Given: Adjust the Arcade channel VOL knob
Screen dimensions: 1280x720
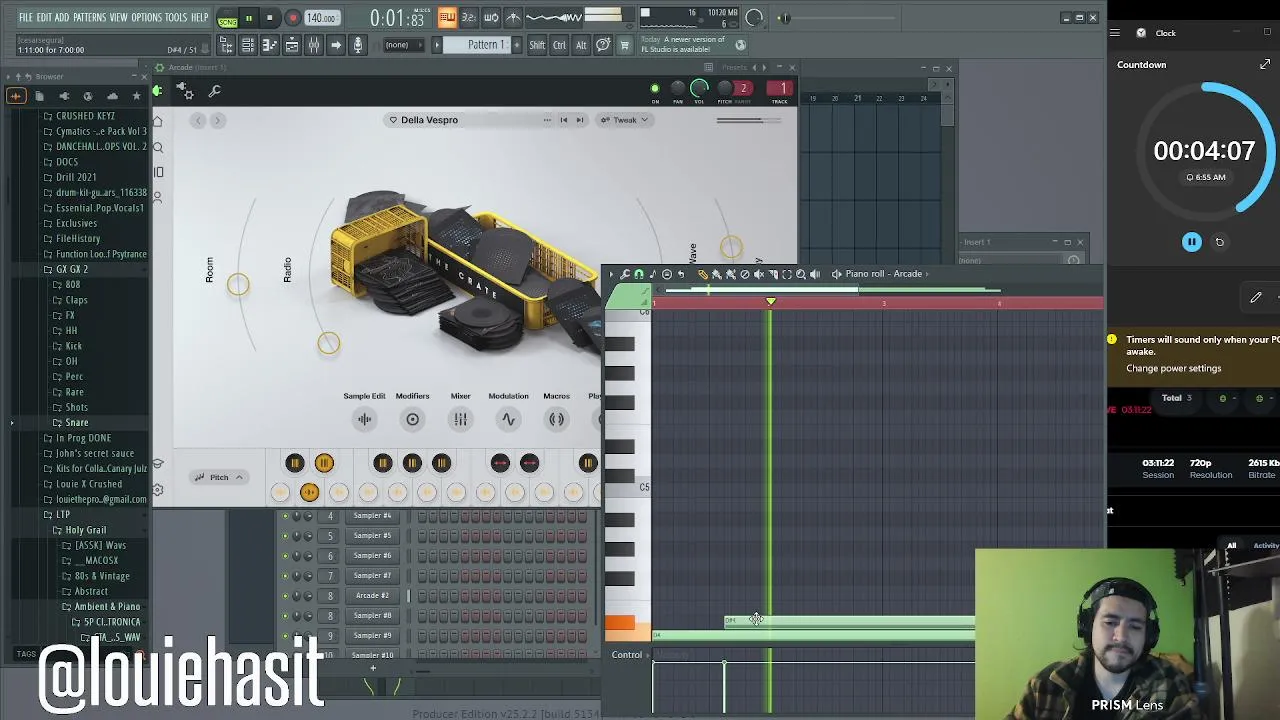Looking at the screenshot, I should click(x=699, y=89).
